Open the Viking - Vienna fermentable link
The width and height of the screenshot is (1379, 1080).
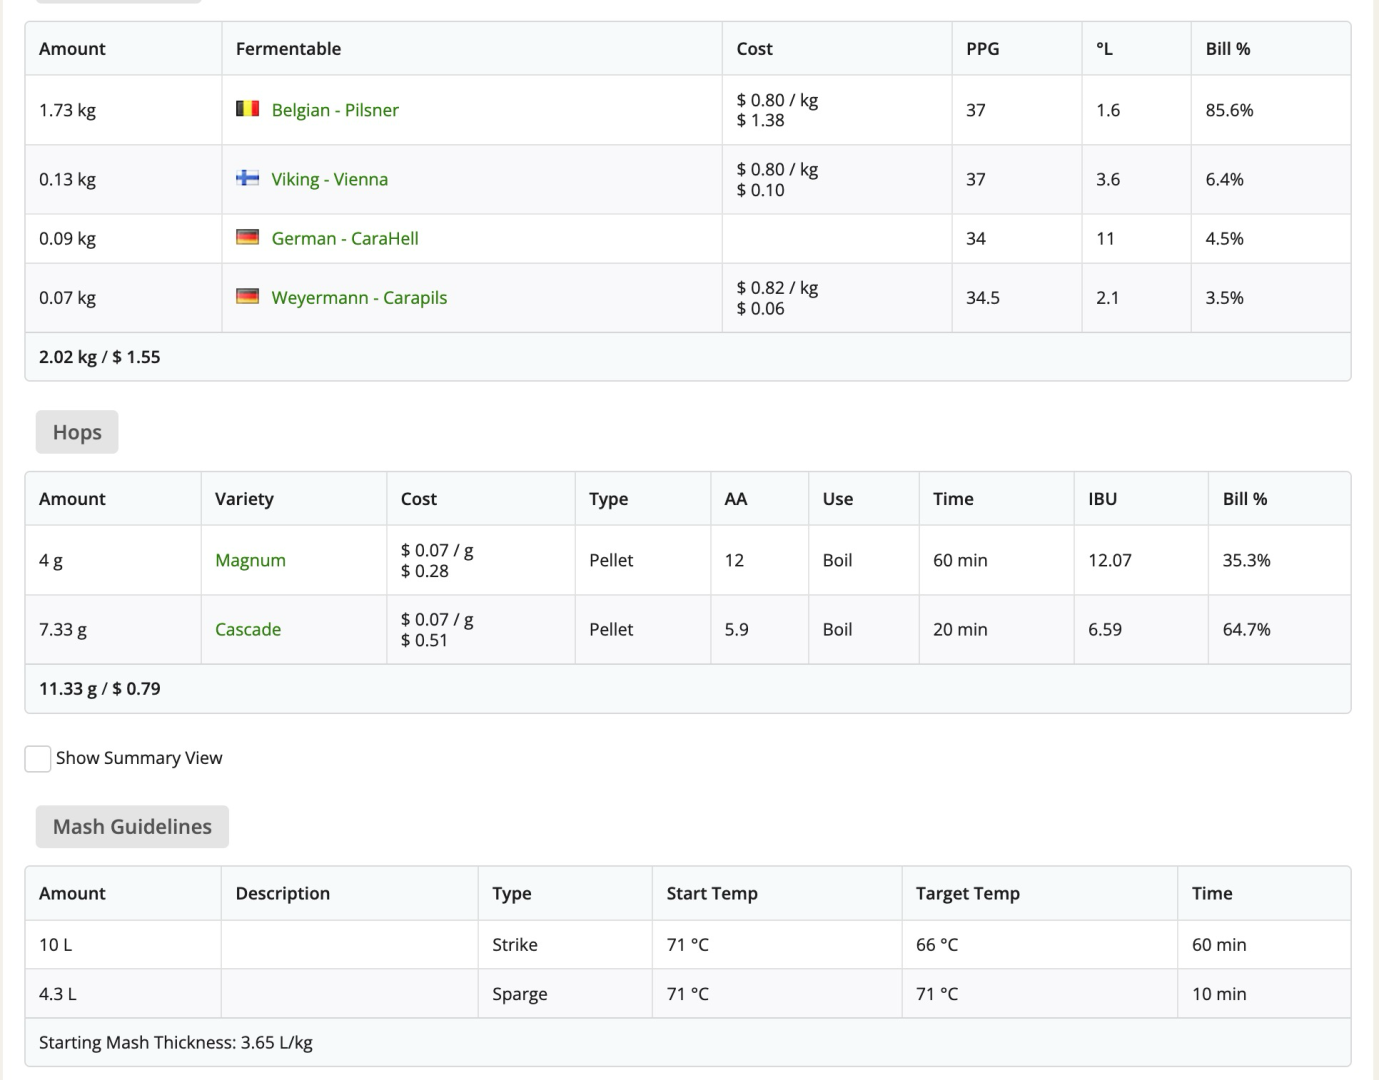(x=329, y=179)
